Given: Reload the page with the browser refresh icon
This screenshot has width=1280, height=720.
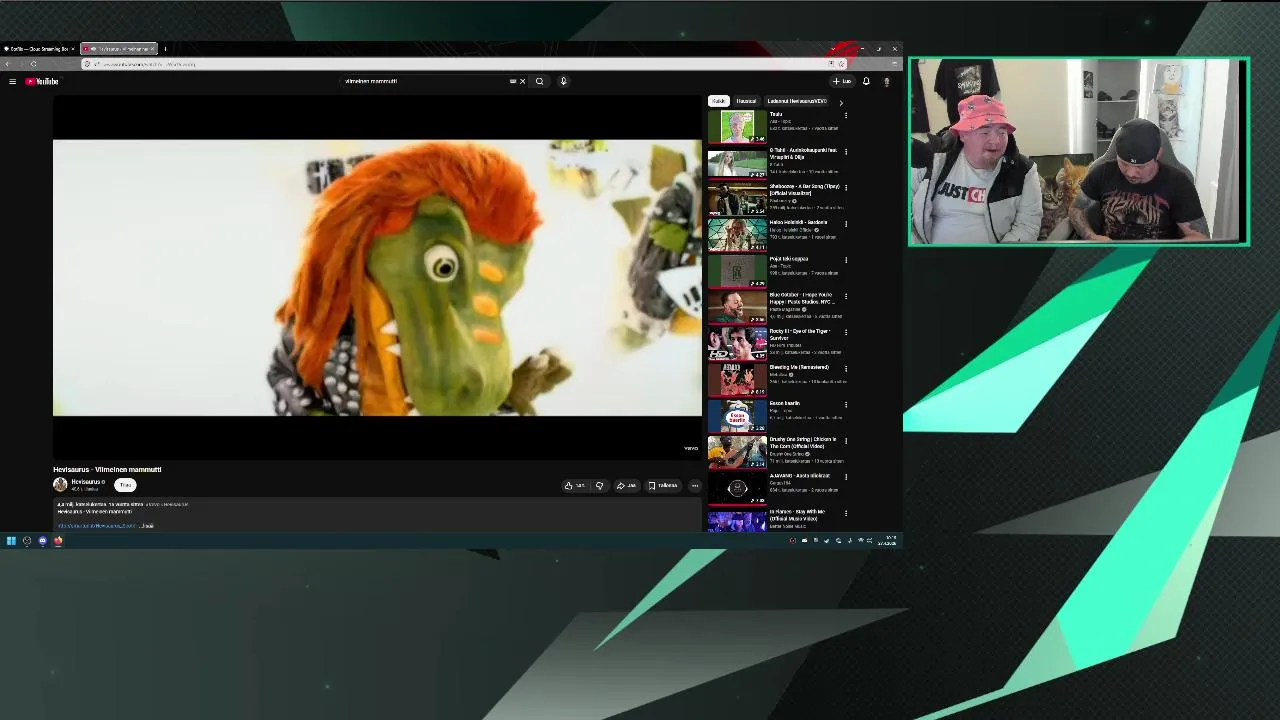Looking at the screenshot, I should [33, 64].
